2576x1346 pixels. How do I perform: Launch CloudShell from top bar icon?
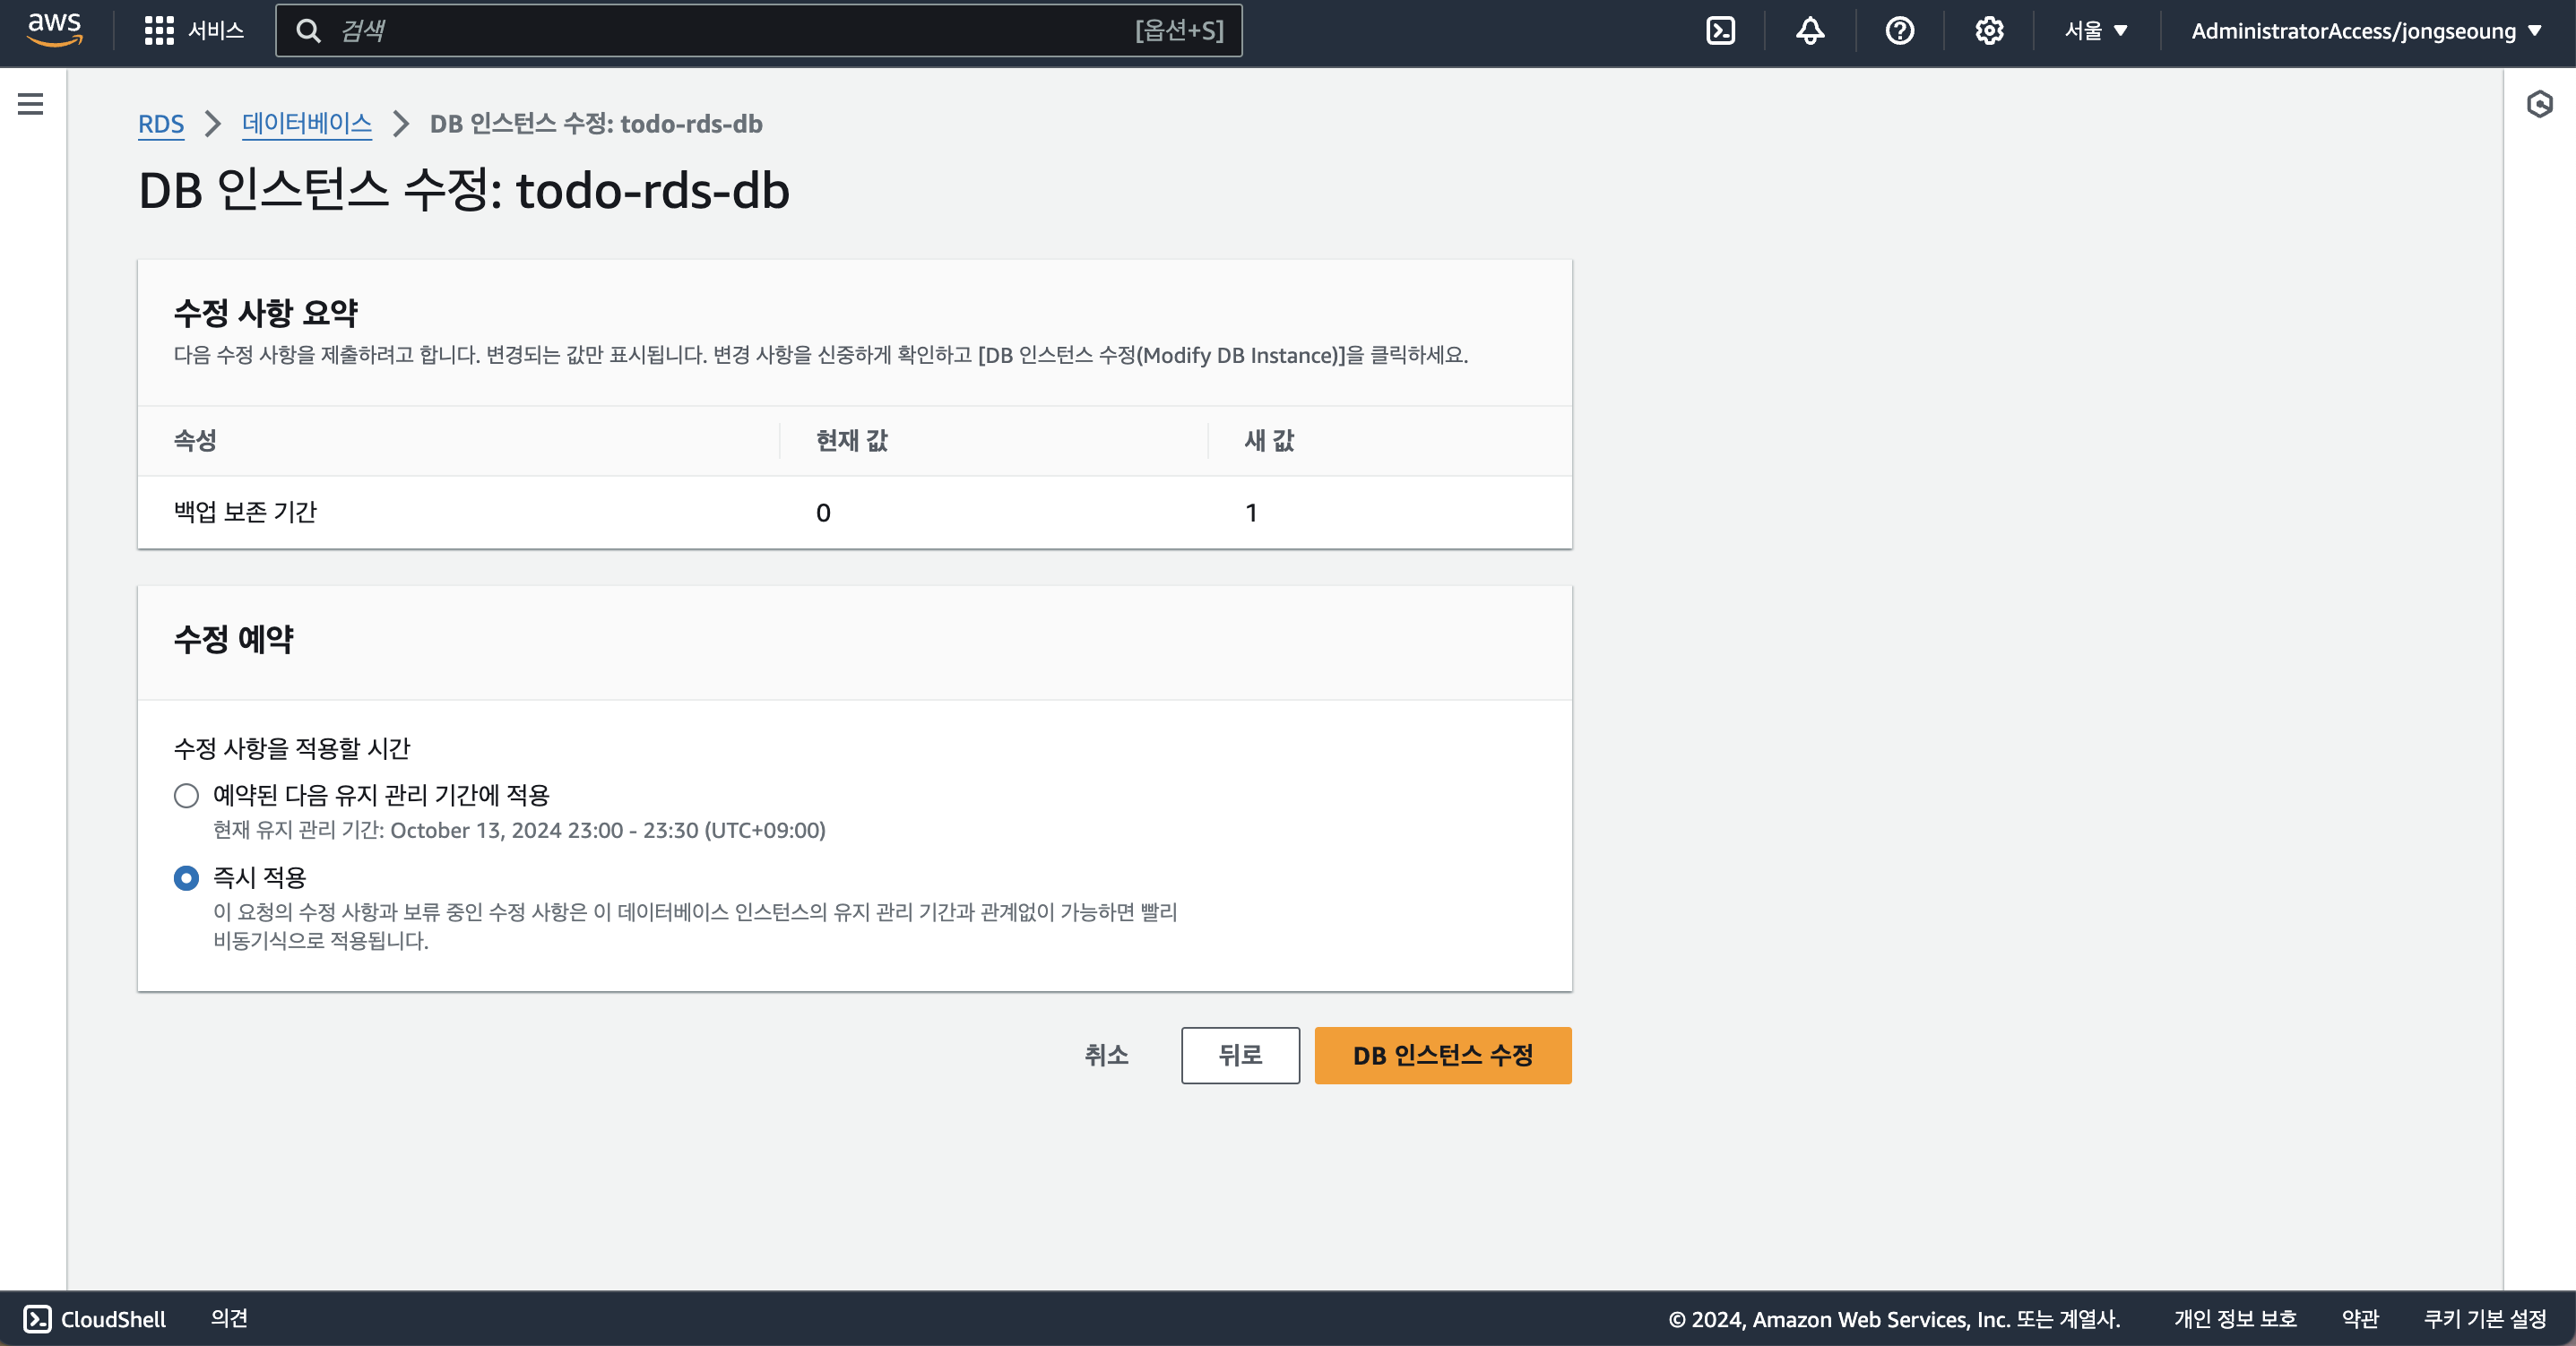point(1720,30)
